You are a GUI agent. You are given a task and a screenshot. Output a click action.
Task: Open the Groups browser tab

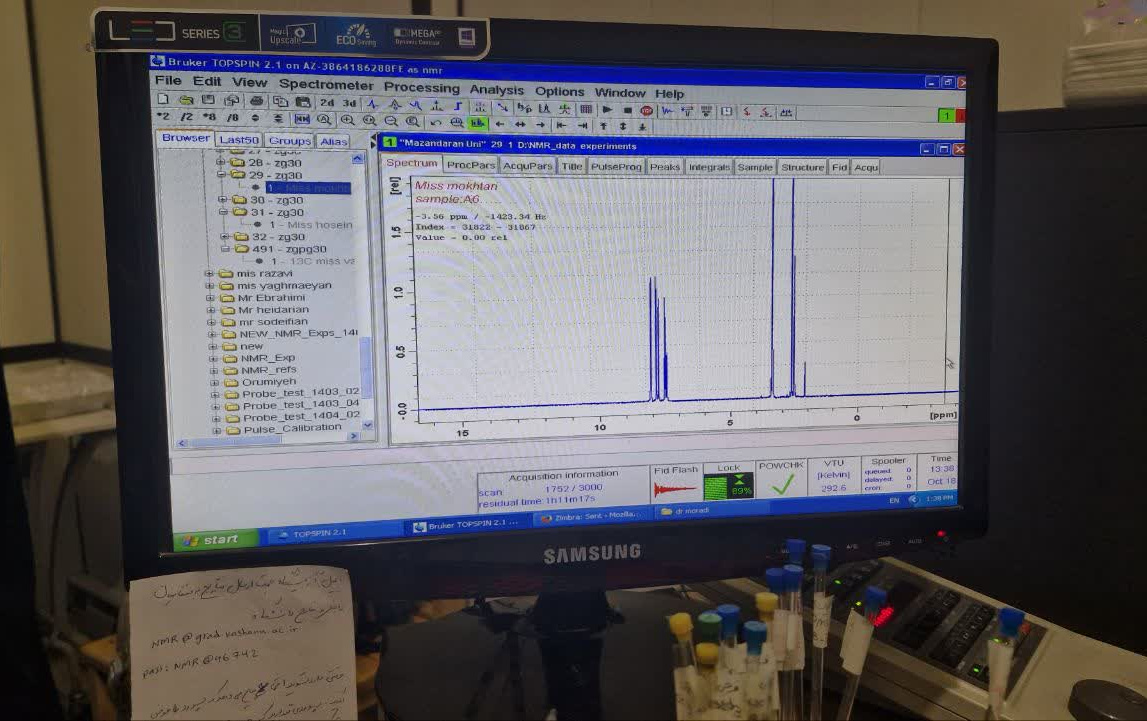point(290,140)
